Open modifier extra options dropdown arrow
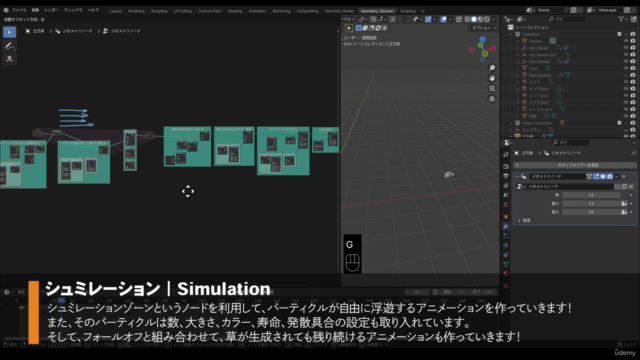 click(x=617, y=176)
